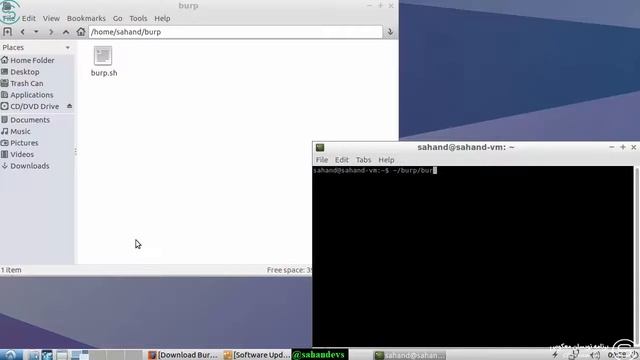This screenshot has height=360, width=640.
Task: Switch to Download Bur... taskbar window
Action: click(x=182, y=355)
